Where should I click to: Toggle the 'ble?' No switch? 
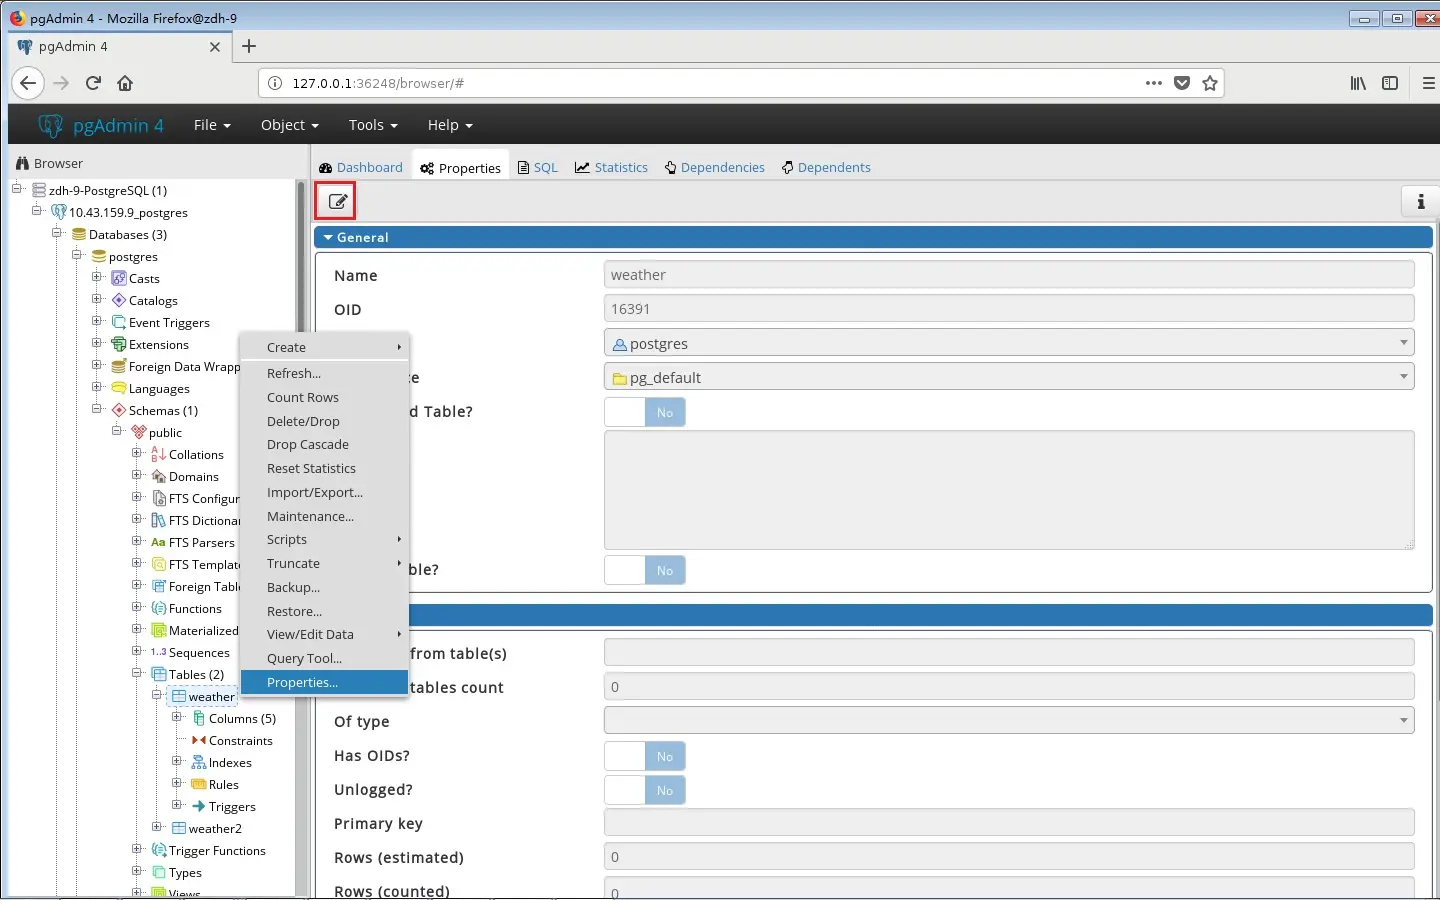pos(645,570)
